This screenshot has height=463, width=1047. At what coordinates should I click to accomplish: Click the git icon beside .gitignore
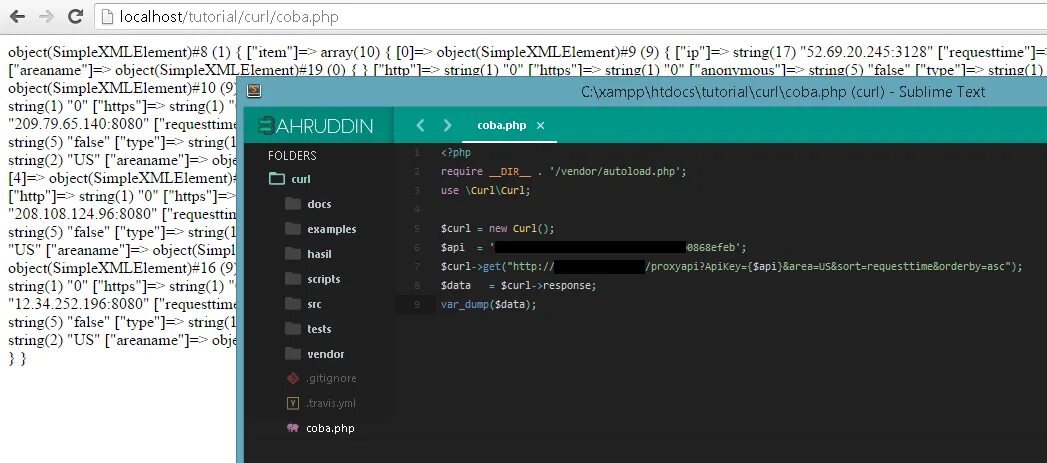[x=292, y=378]
